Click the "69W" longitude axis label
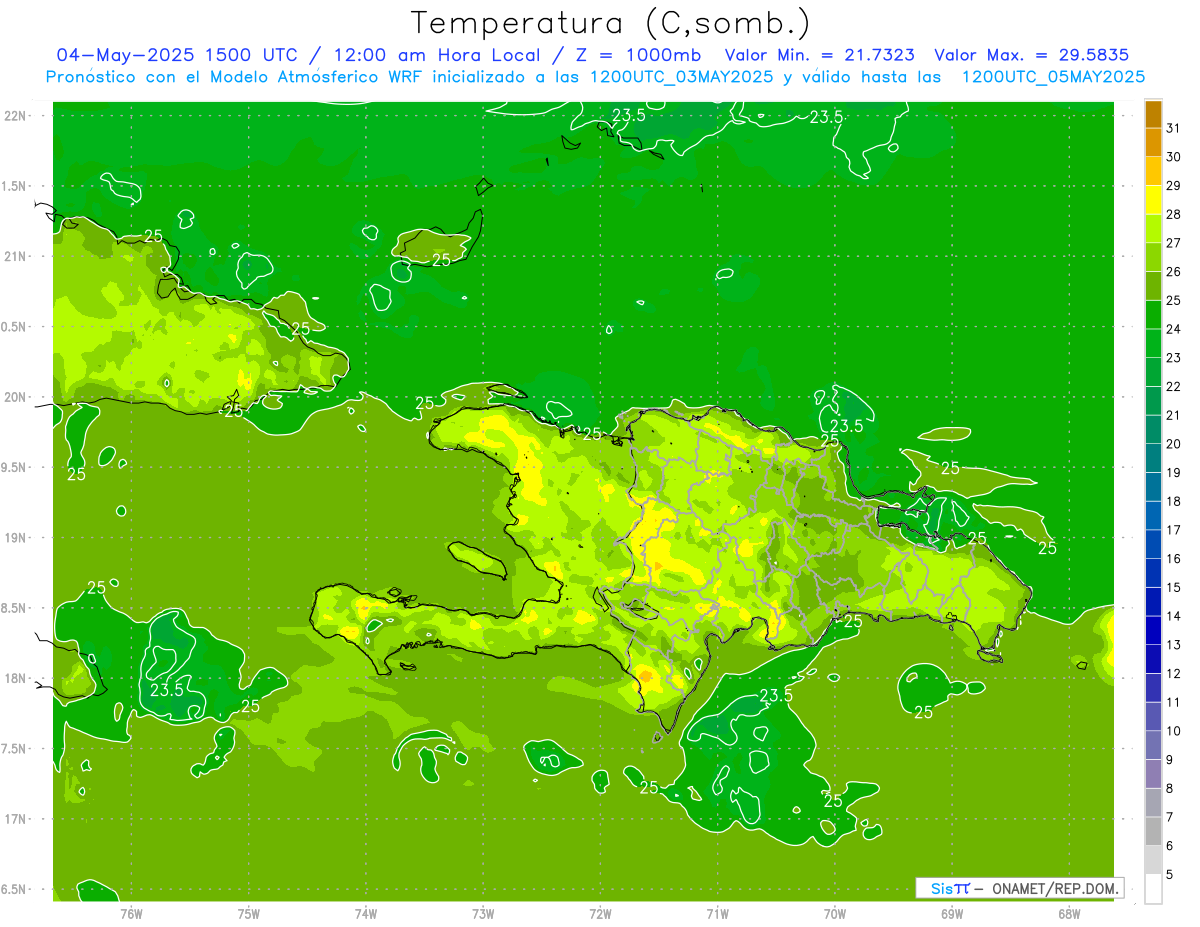1200x927 pixels. [x=951, y=914]
